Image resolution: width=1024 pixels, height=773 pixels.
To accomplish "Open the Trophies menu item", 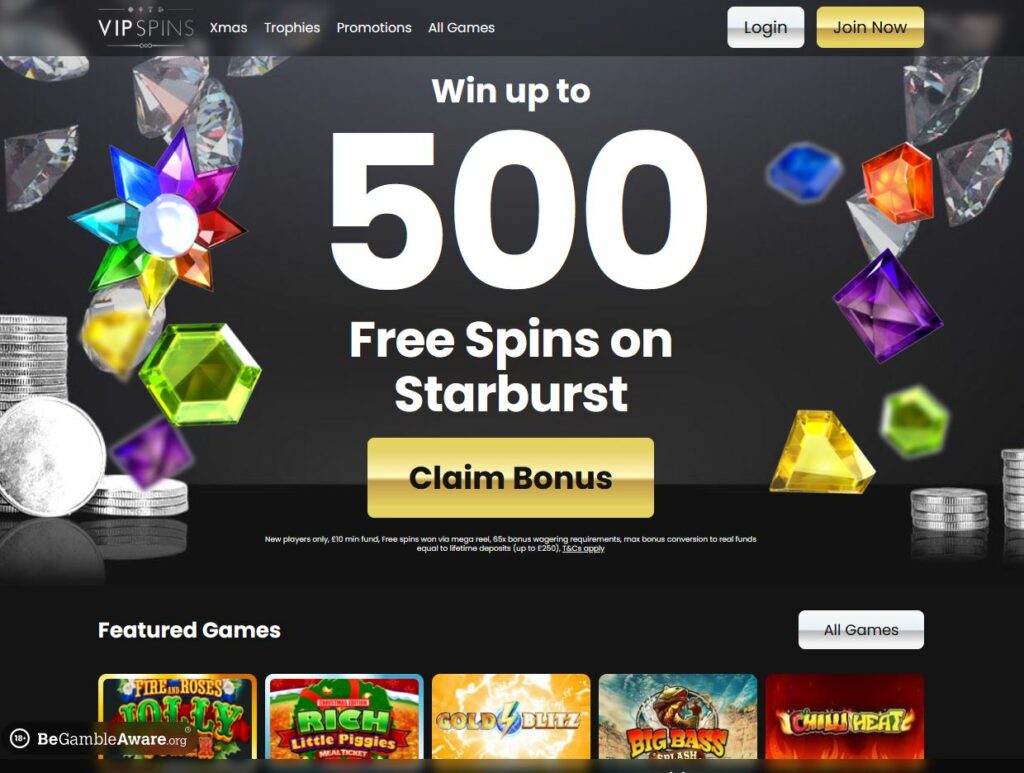I will 292,27.
